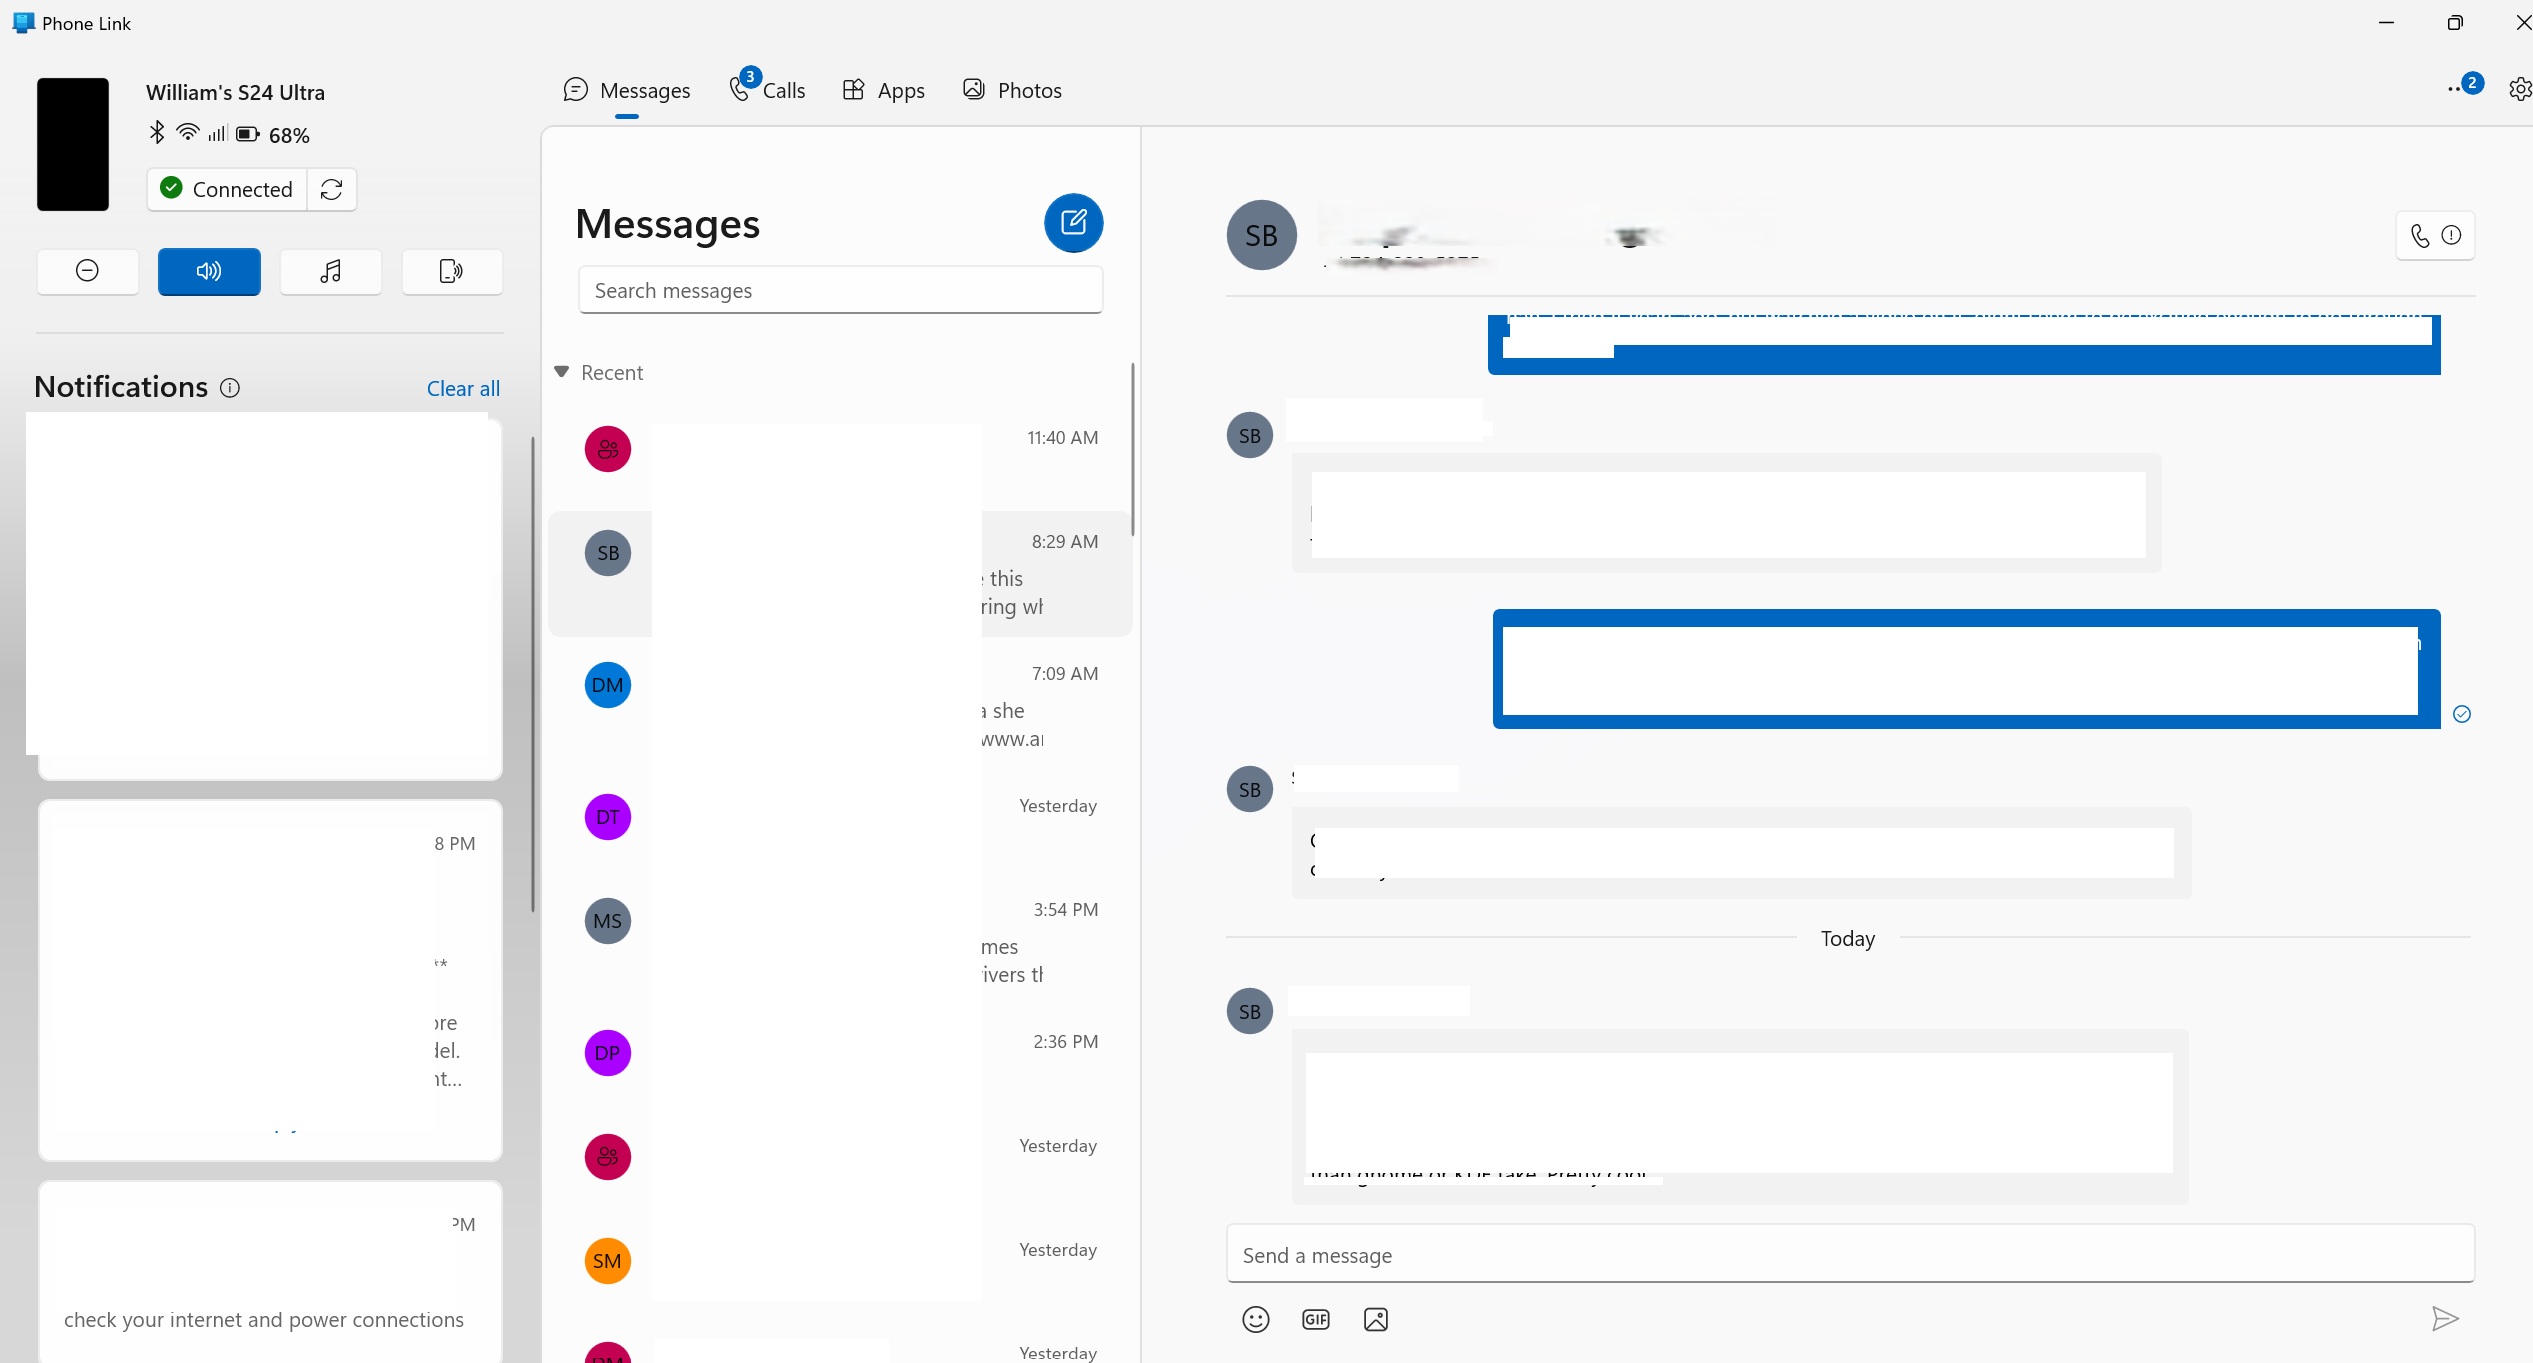The height and width of the screenshot is (1363, 2533).
Task: Toggle the phone sound volume button
Action: coord(209,271)
